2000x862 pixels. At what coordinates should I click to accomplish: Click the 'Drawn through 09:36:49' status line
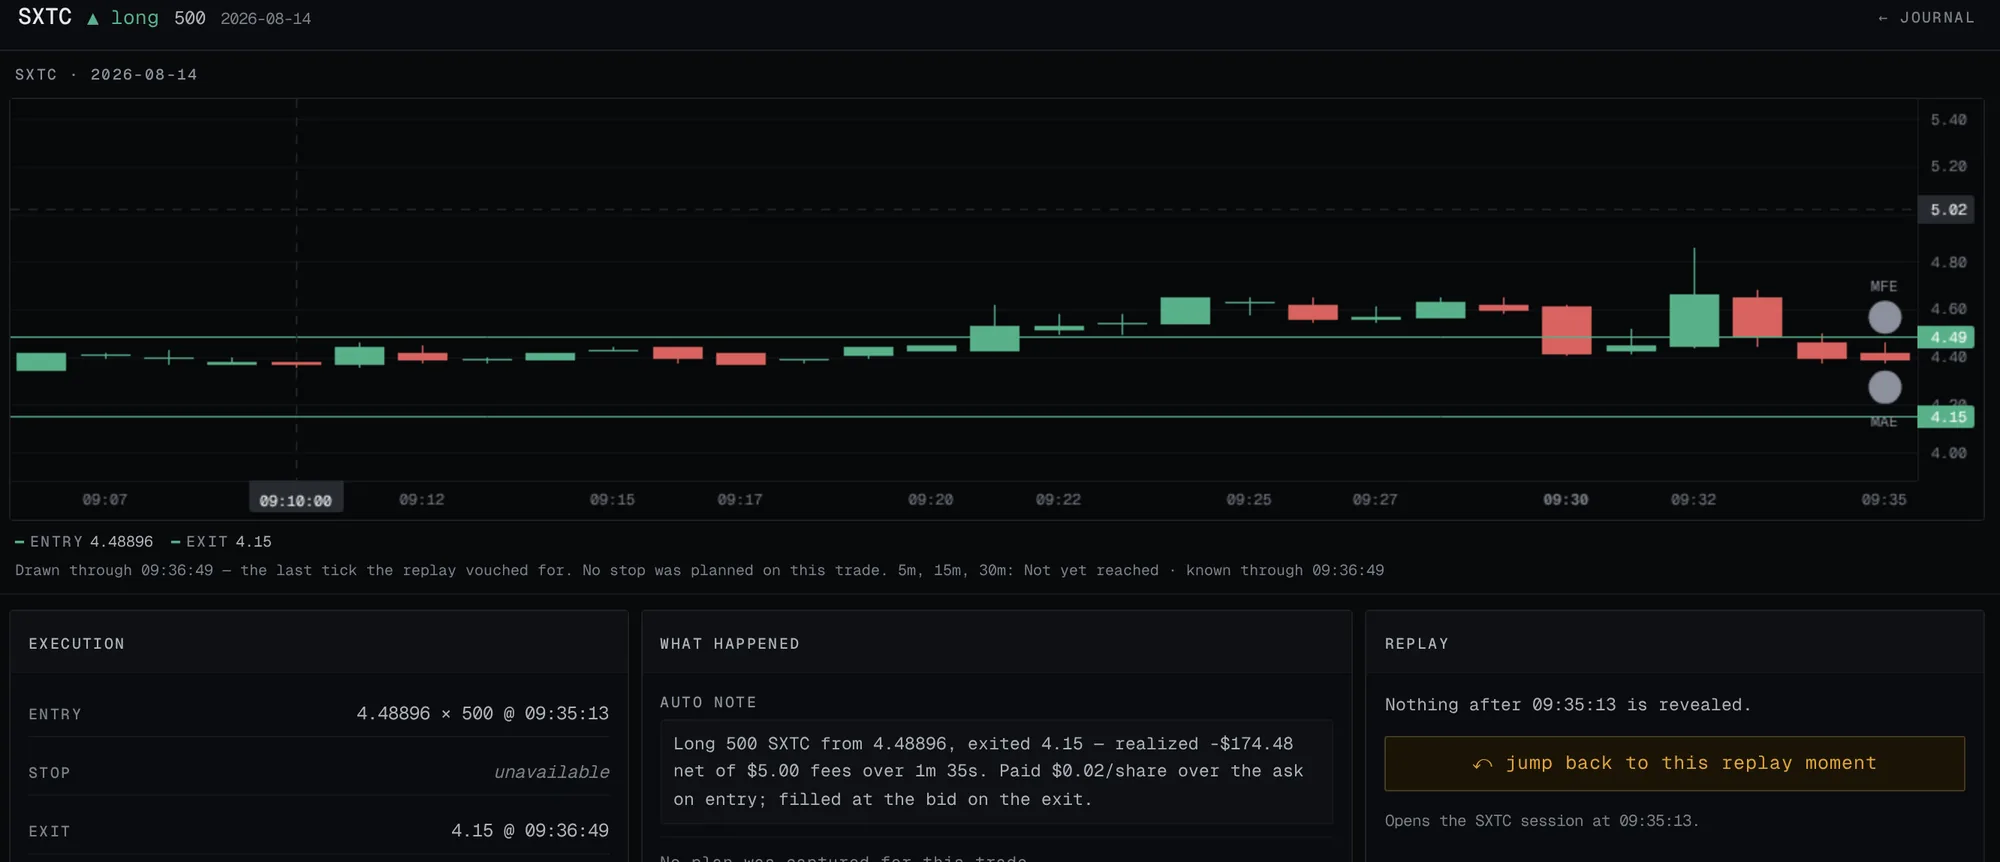[x=700, y=570]
